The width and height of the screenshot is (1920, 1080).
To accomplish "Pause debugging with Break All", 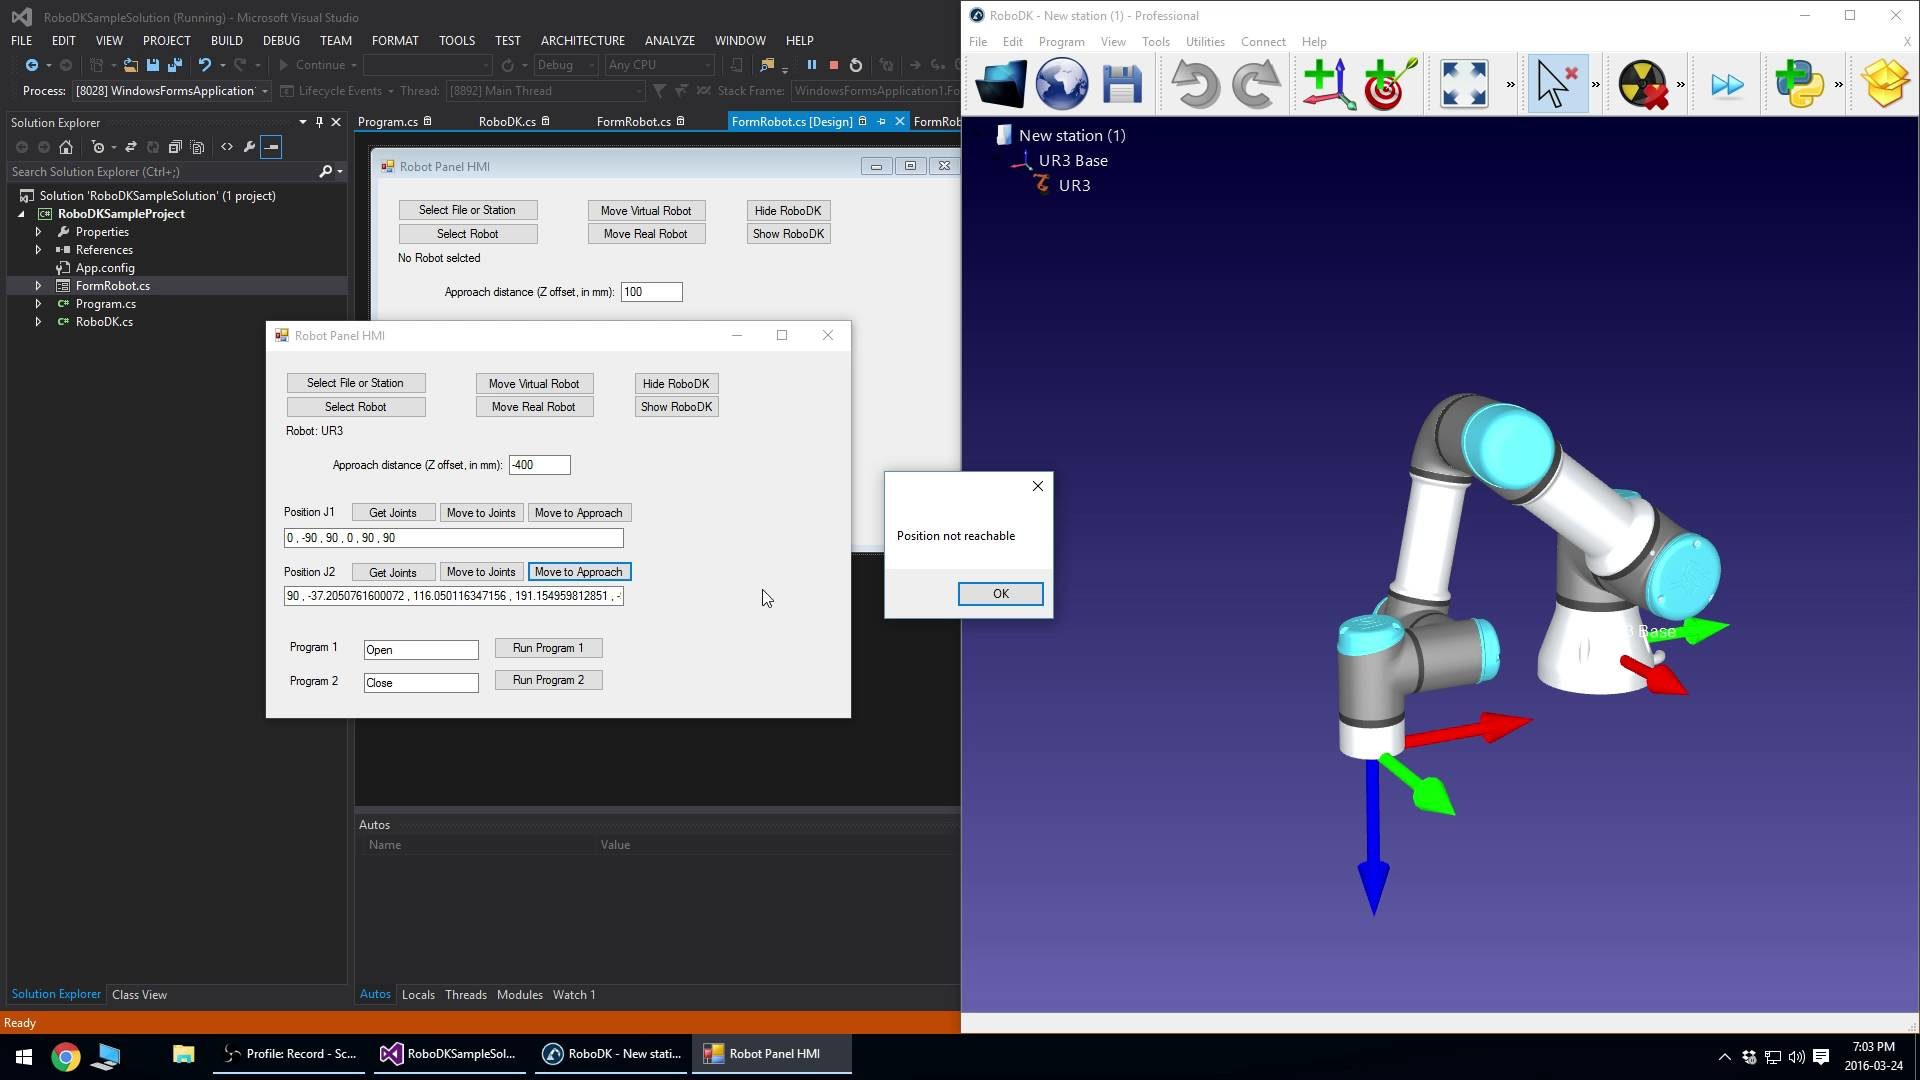I will 812,65.
